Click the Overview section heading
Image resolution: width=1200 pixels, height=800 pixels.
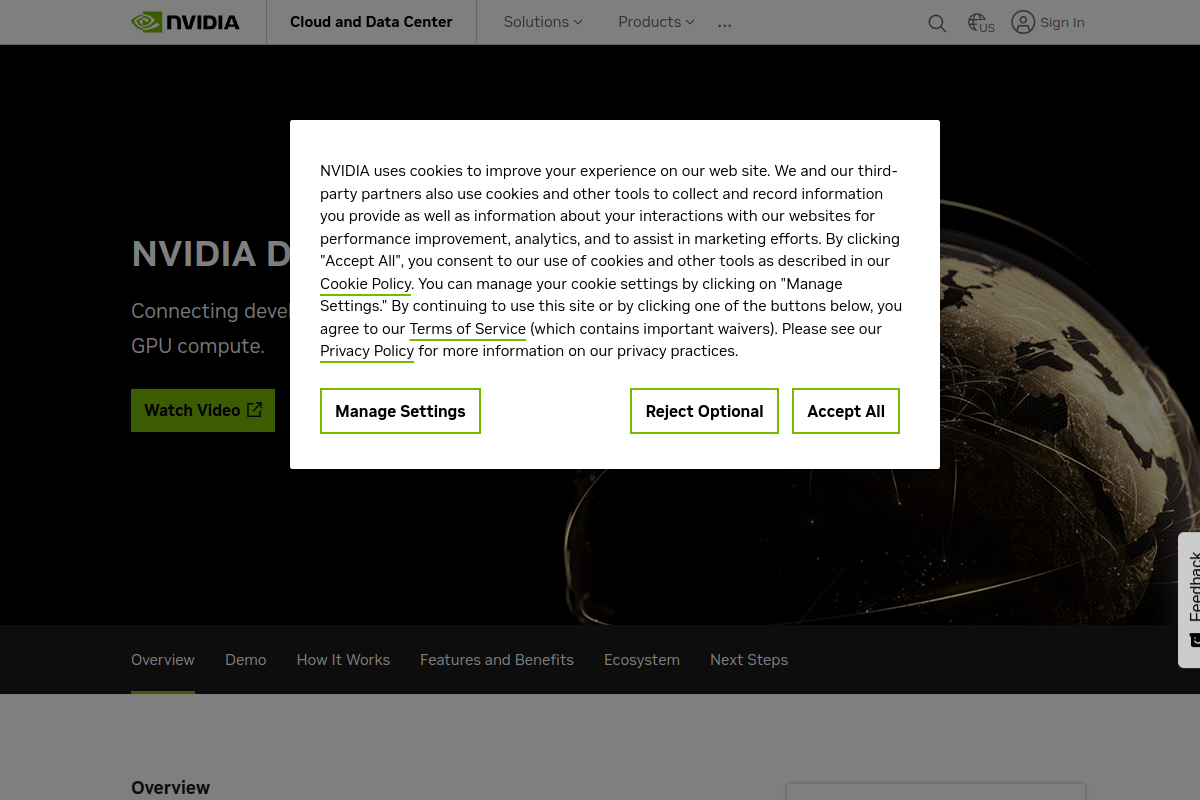point(171,788)
